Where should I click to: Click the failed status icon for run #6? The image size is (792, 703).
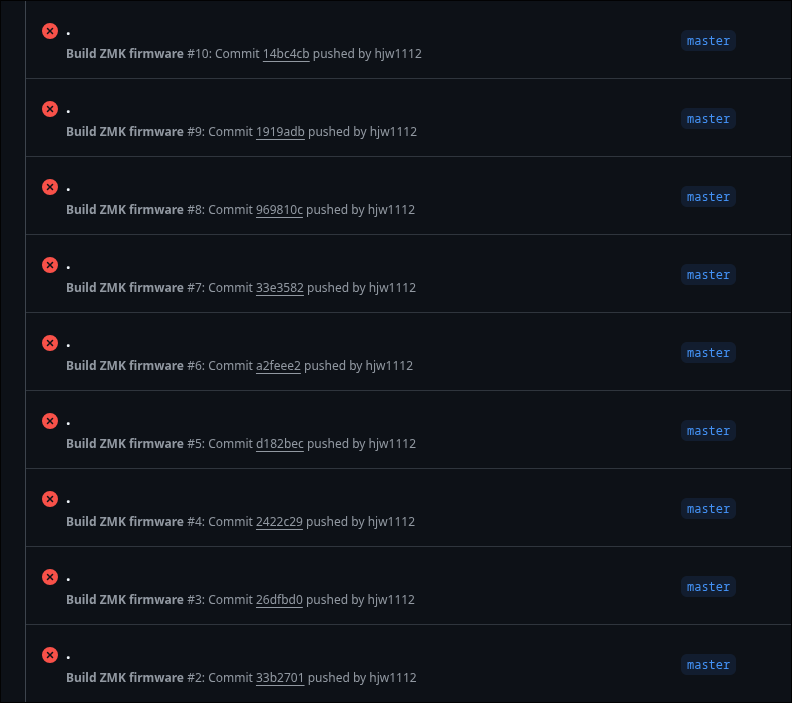(x=50, y=343)
